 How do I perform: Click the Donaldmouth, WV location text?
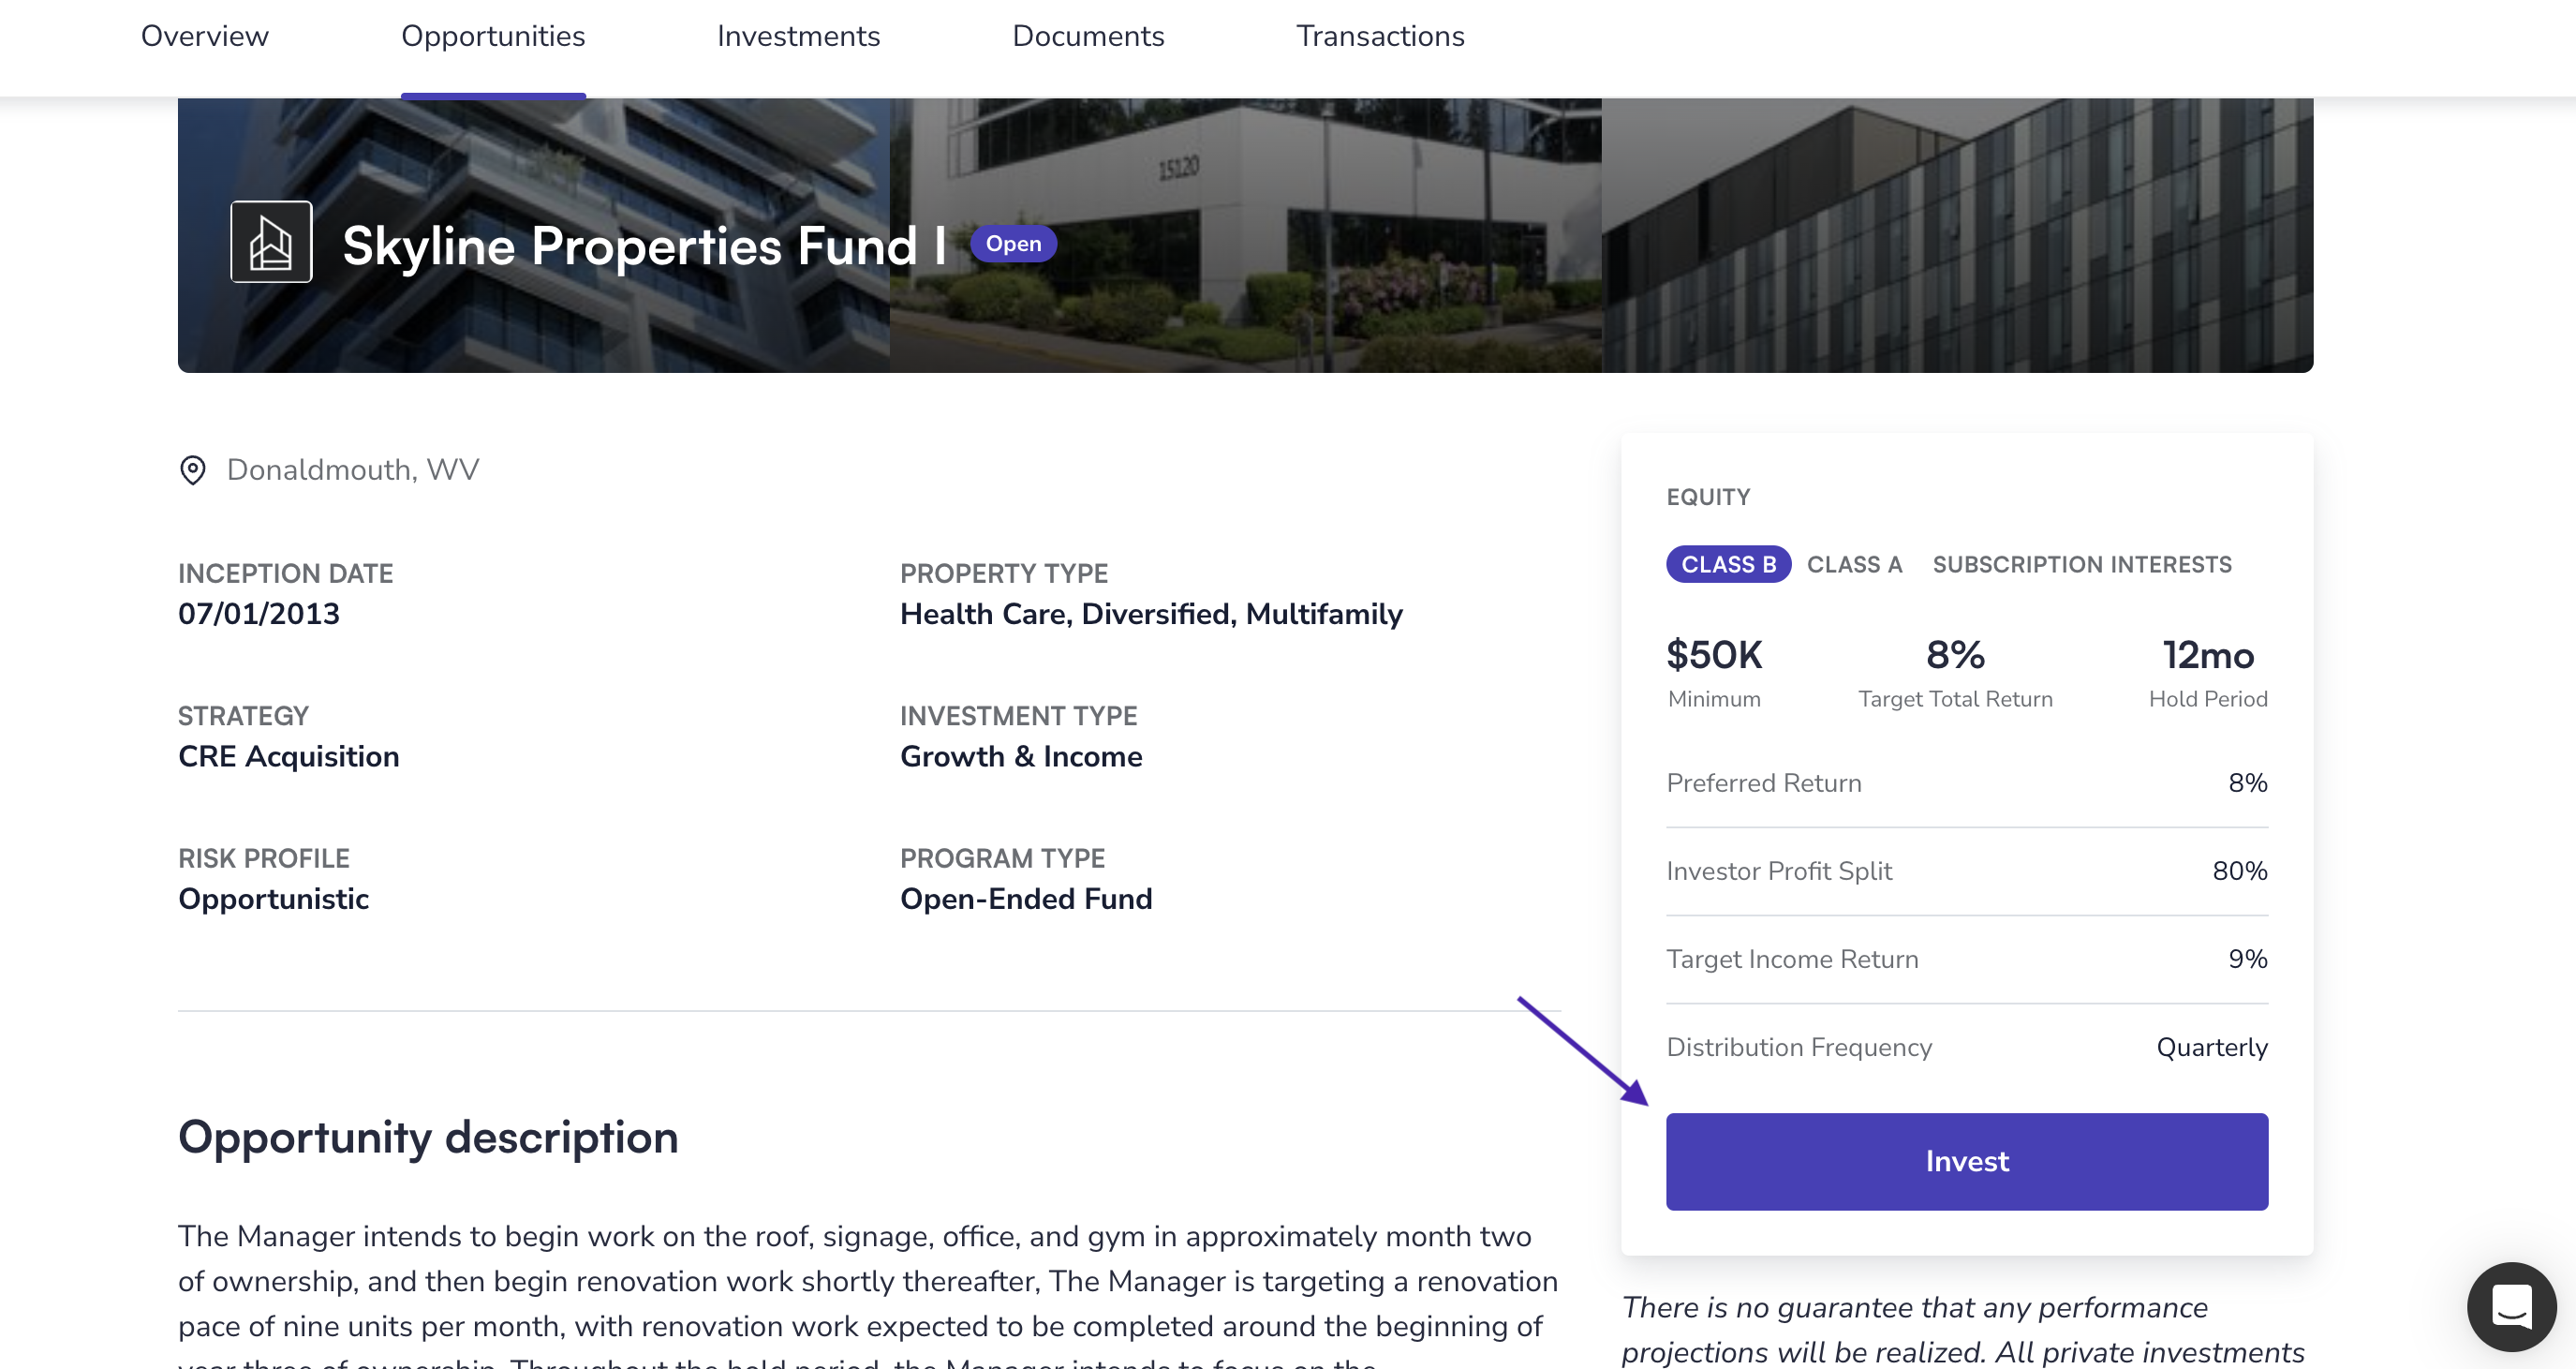(x=353, y=470)
